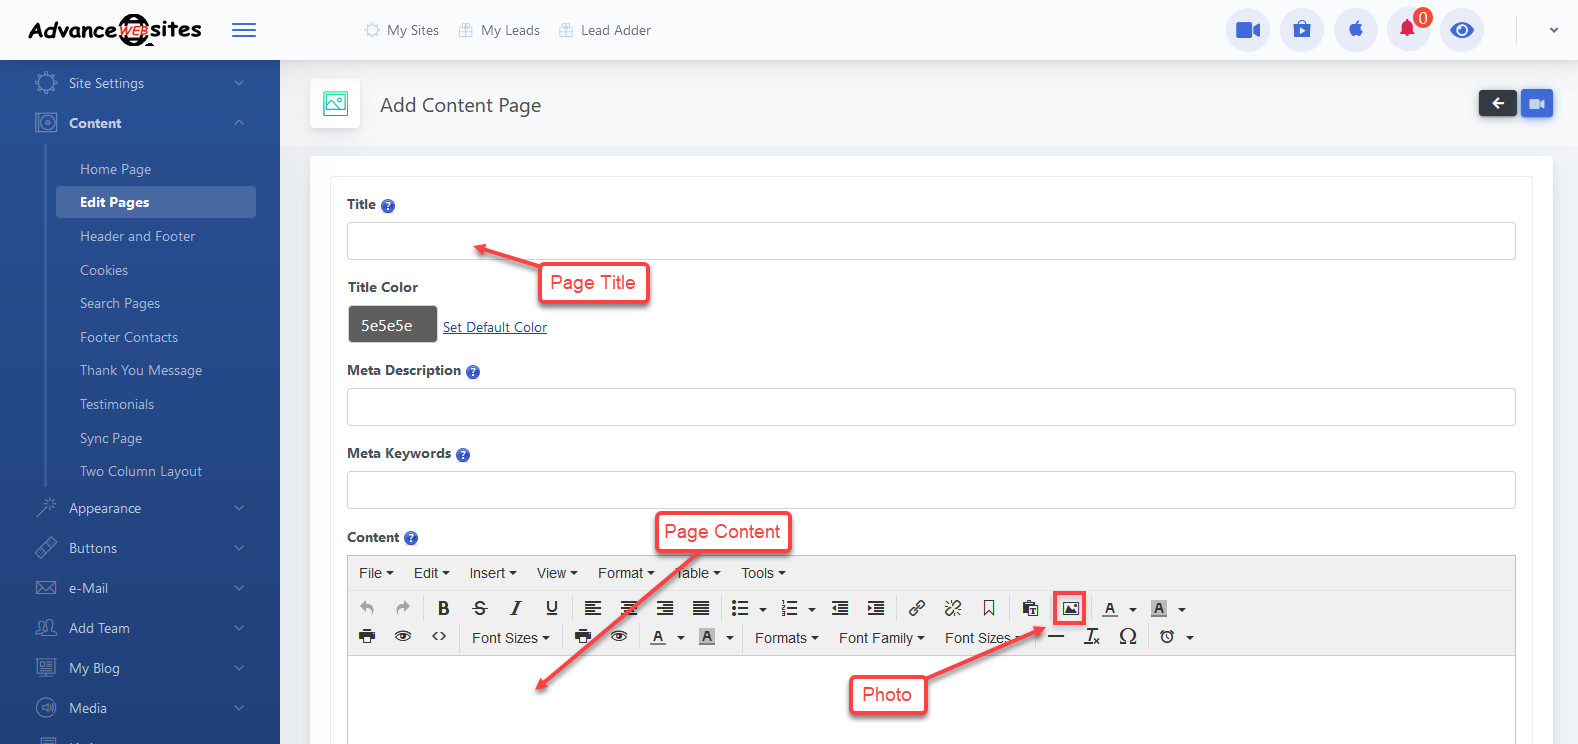Image resolution: width=1578 pixels, height=744 pixels.
Task: Click into the Title input field
Action: click(x=930, y=241)
